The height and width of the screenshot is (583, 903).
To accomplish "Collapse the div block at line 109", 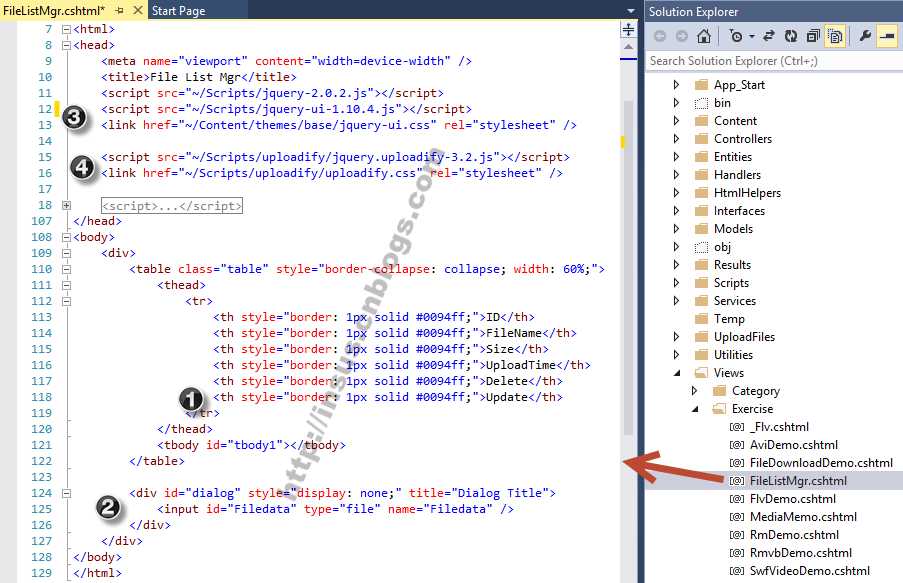I will [x=66, y=253].
